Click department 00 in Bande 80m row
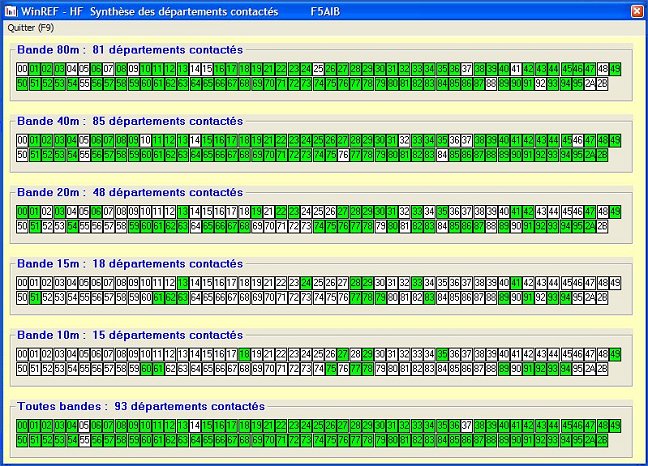 click(x=22, y=69)
